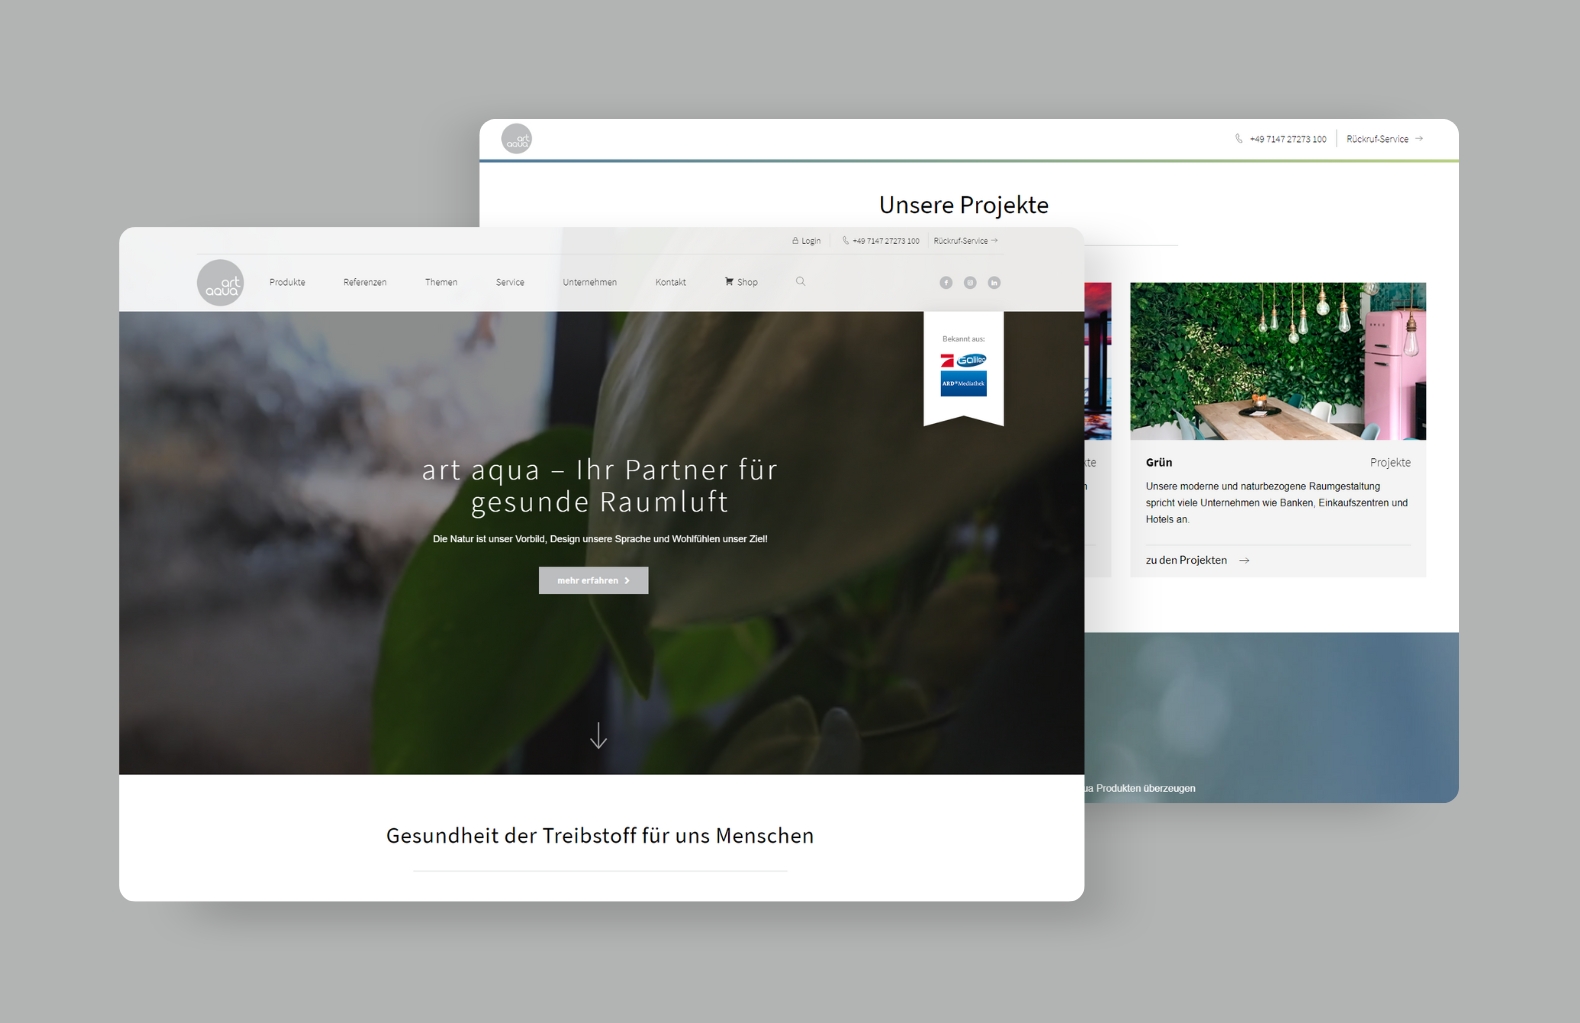
Task: Click the Facebook icon in the header
Action: coord(946,283)
